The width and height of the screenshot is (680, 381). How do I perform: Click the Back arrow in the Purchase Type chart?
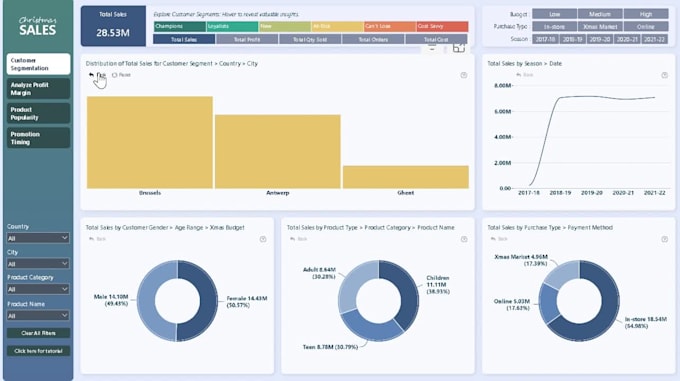pos(493,239)
